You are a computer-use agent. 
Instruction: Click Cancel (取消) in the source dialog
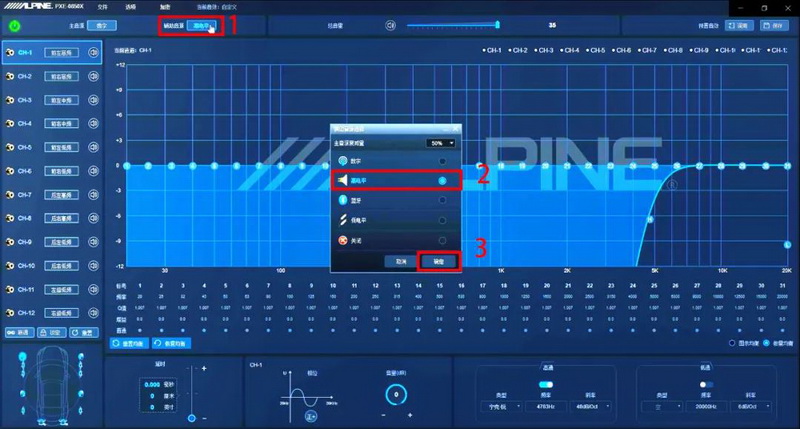401,261
